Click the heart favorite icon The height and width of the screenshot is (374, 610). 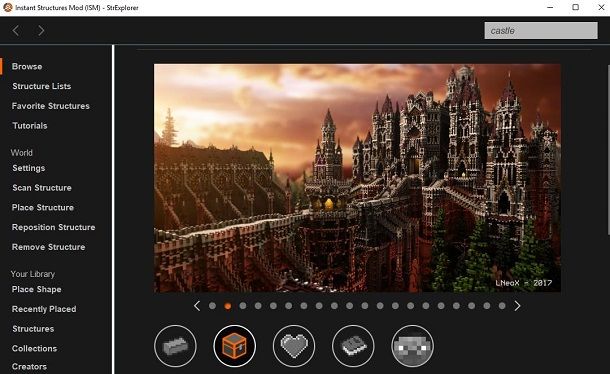(294, 346)
